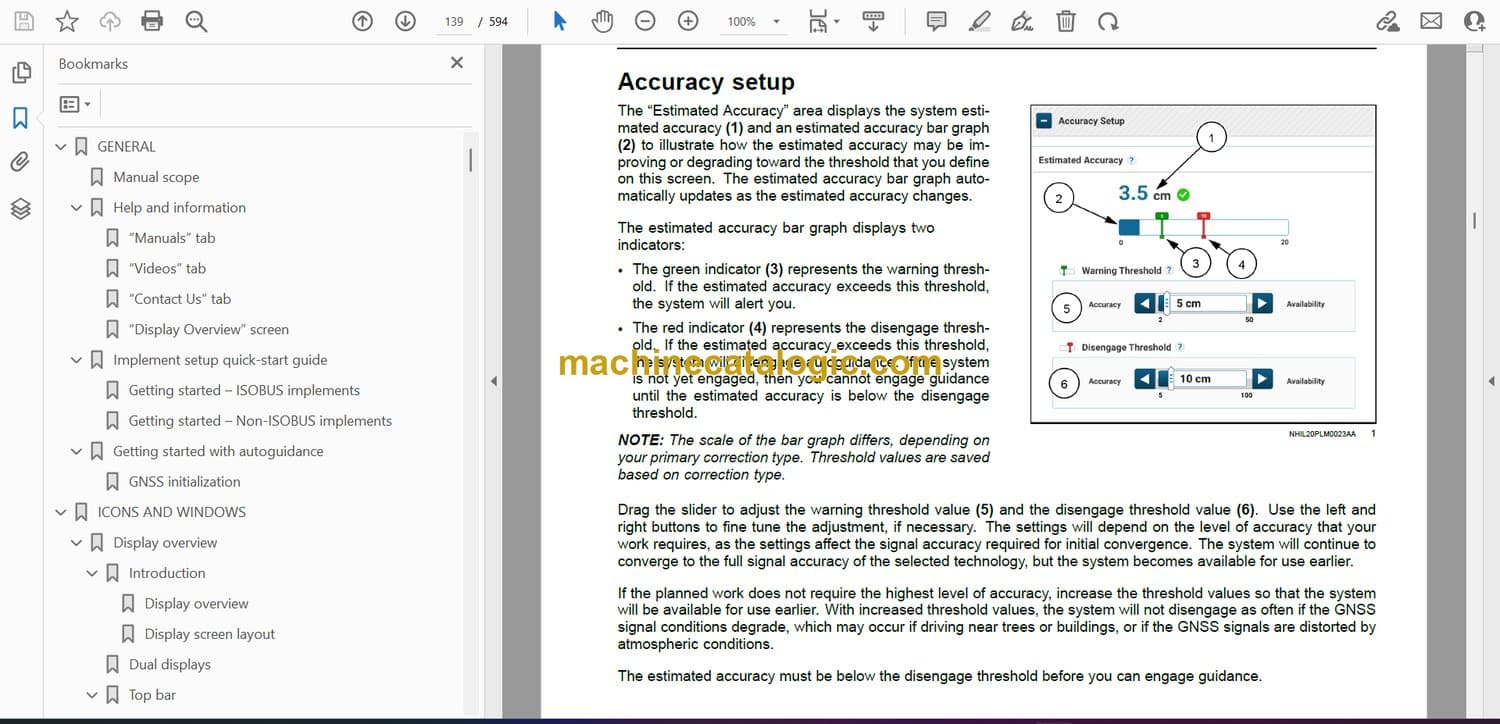The height and width of the screenshot is (724, 1500).
Task: Jump to the "Manuals" tab bookmark
Action: tap(172, 238)
